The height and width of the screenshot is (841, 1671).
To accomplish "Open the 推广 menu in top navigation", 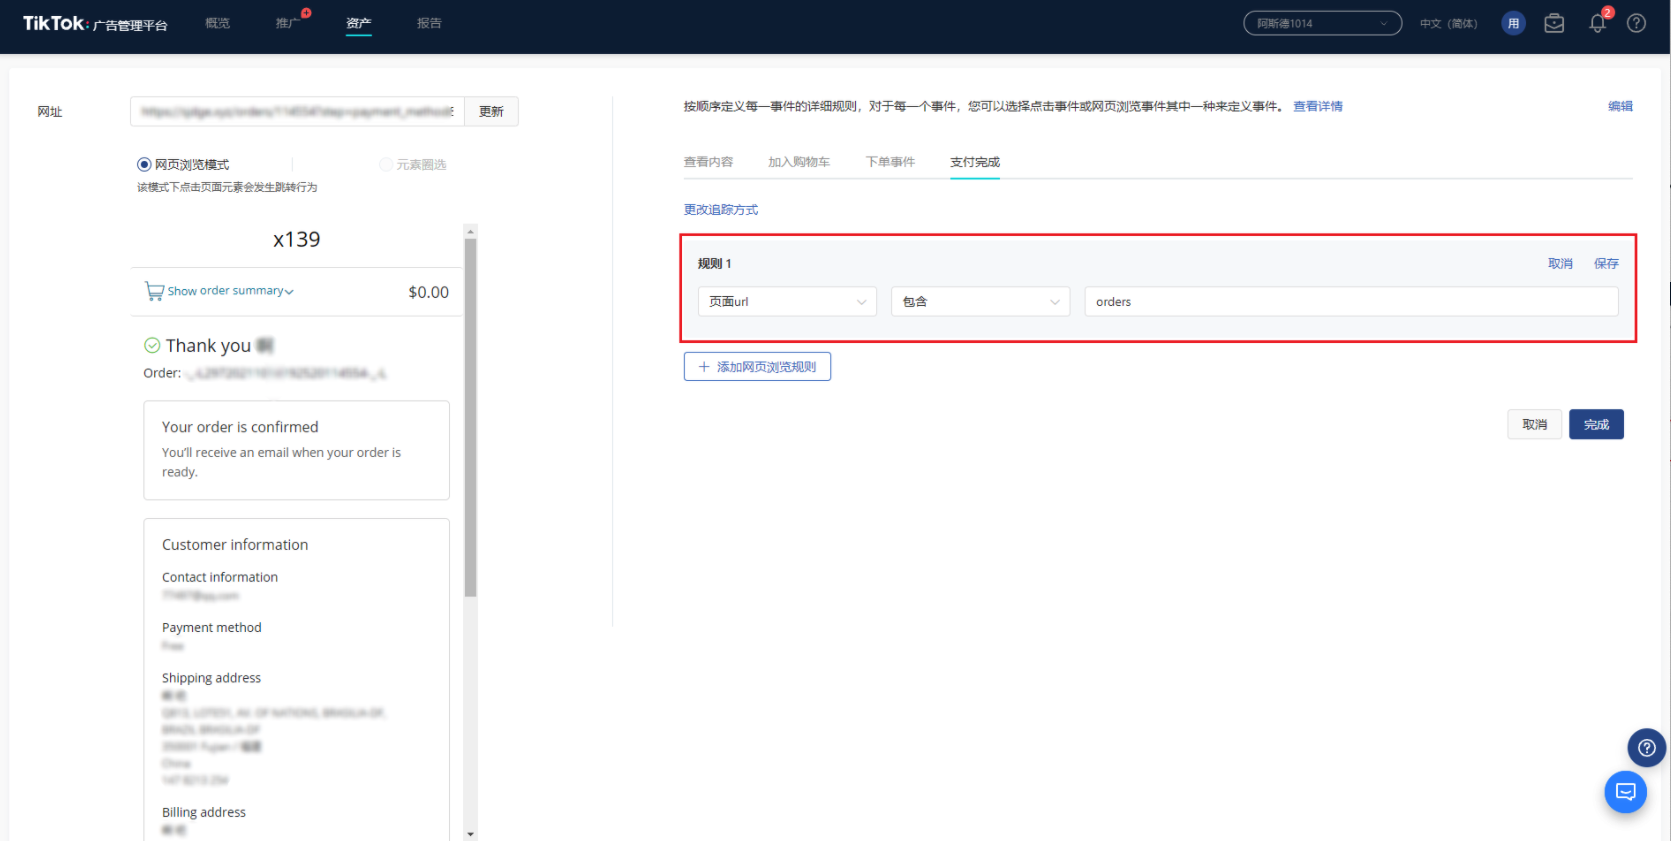I will click(287, 23).
